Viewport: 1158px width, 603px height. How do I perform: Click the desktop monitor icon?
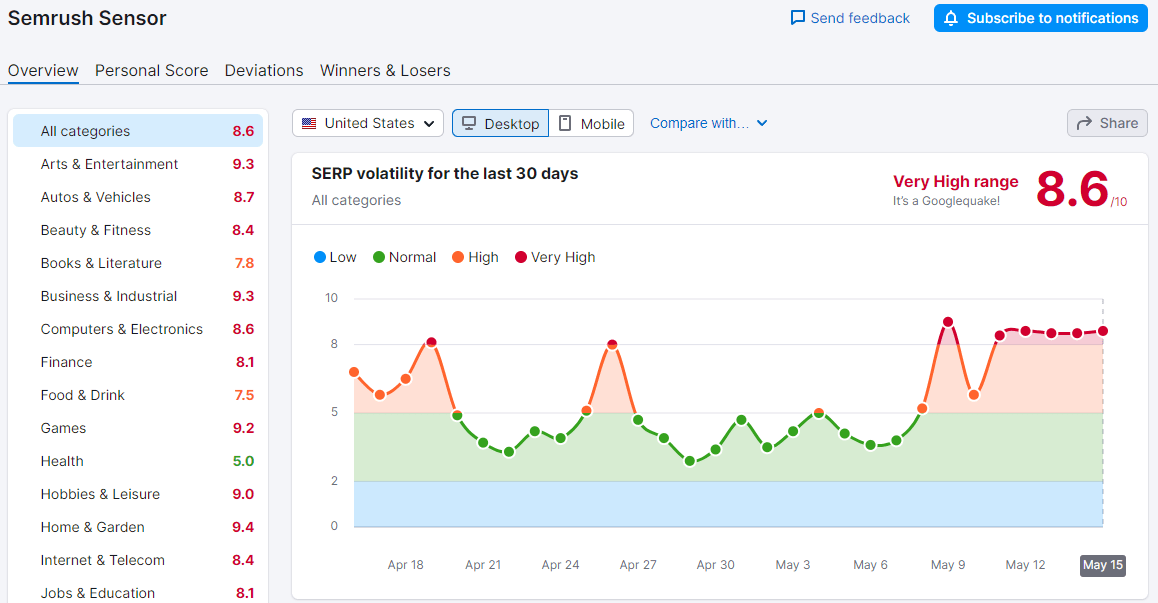469,123
